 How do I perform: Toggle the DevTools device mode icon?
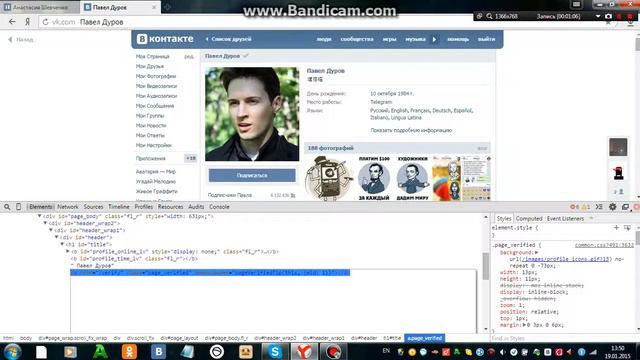pos(18,207)
